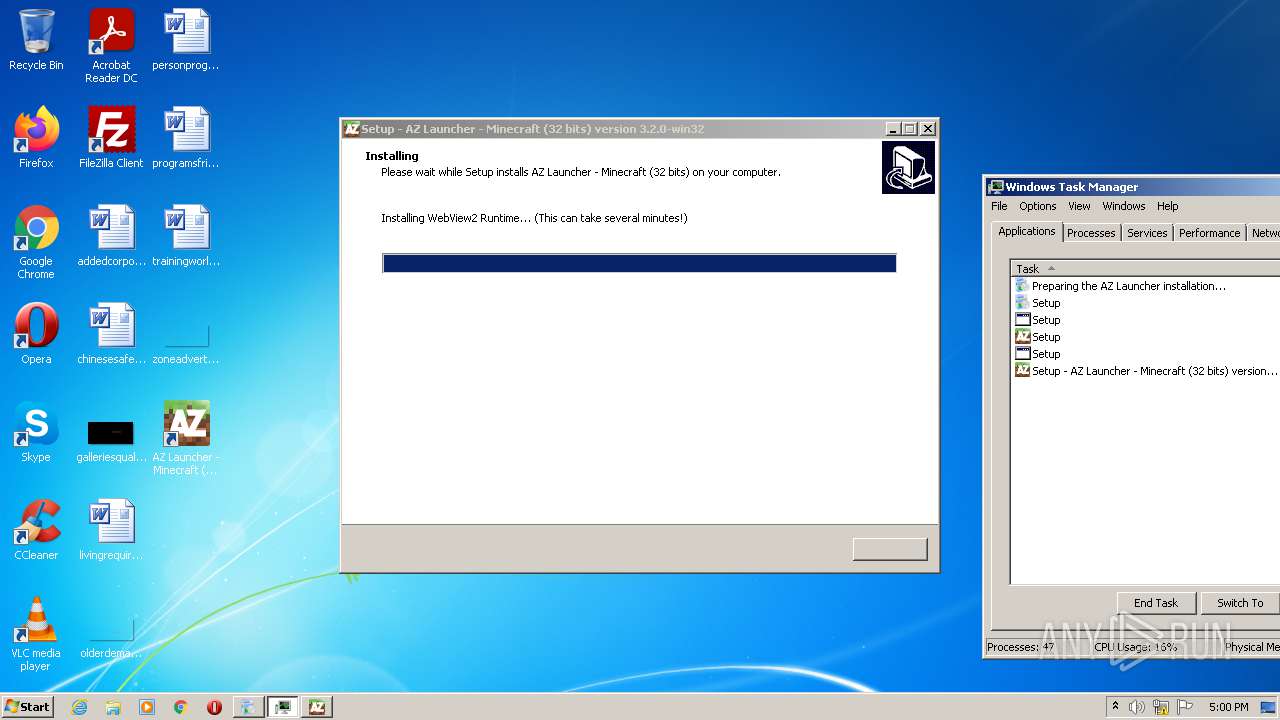Select 'Setup - AZ Launcher - Minecraft' task row
Viewport: 1280px width, 720px height.
pos(1146,371)
